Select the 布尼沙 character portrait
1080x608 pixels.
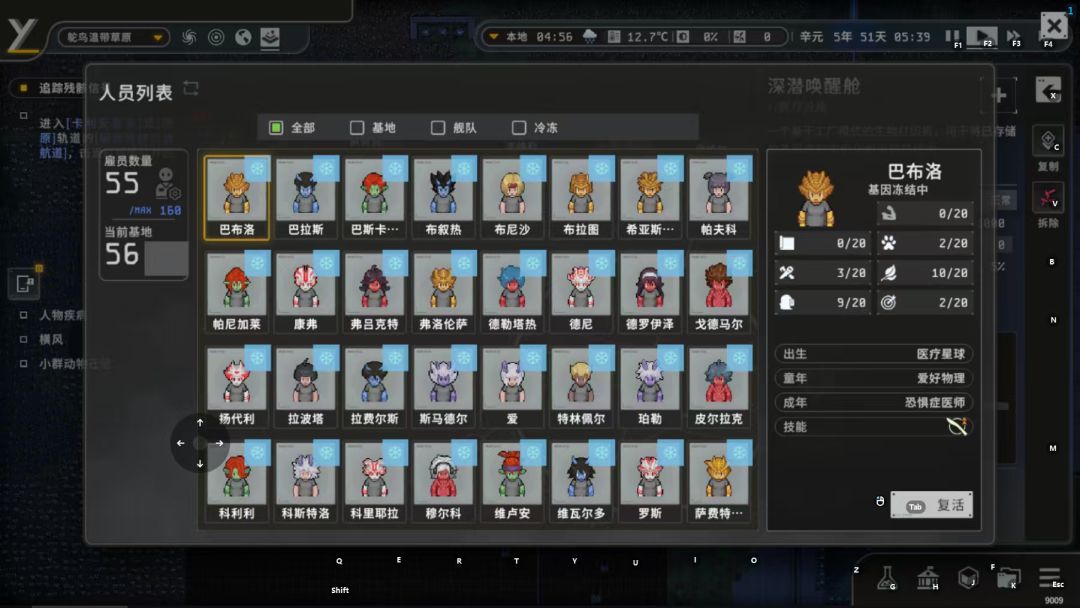512,198
